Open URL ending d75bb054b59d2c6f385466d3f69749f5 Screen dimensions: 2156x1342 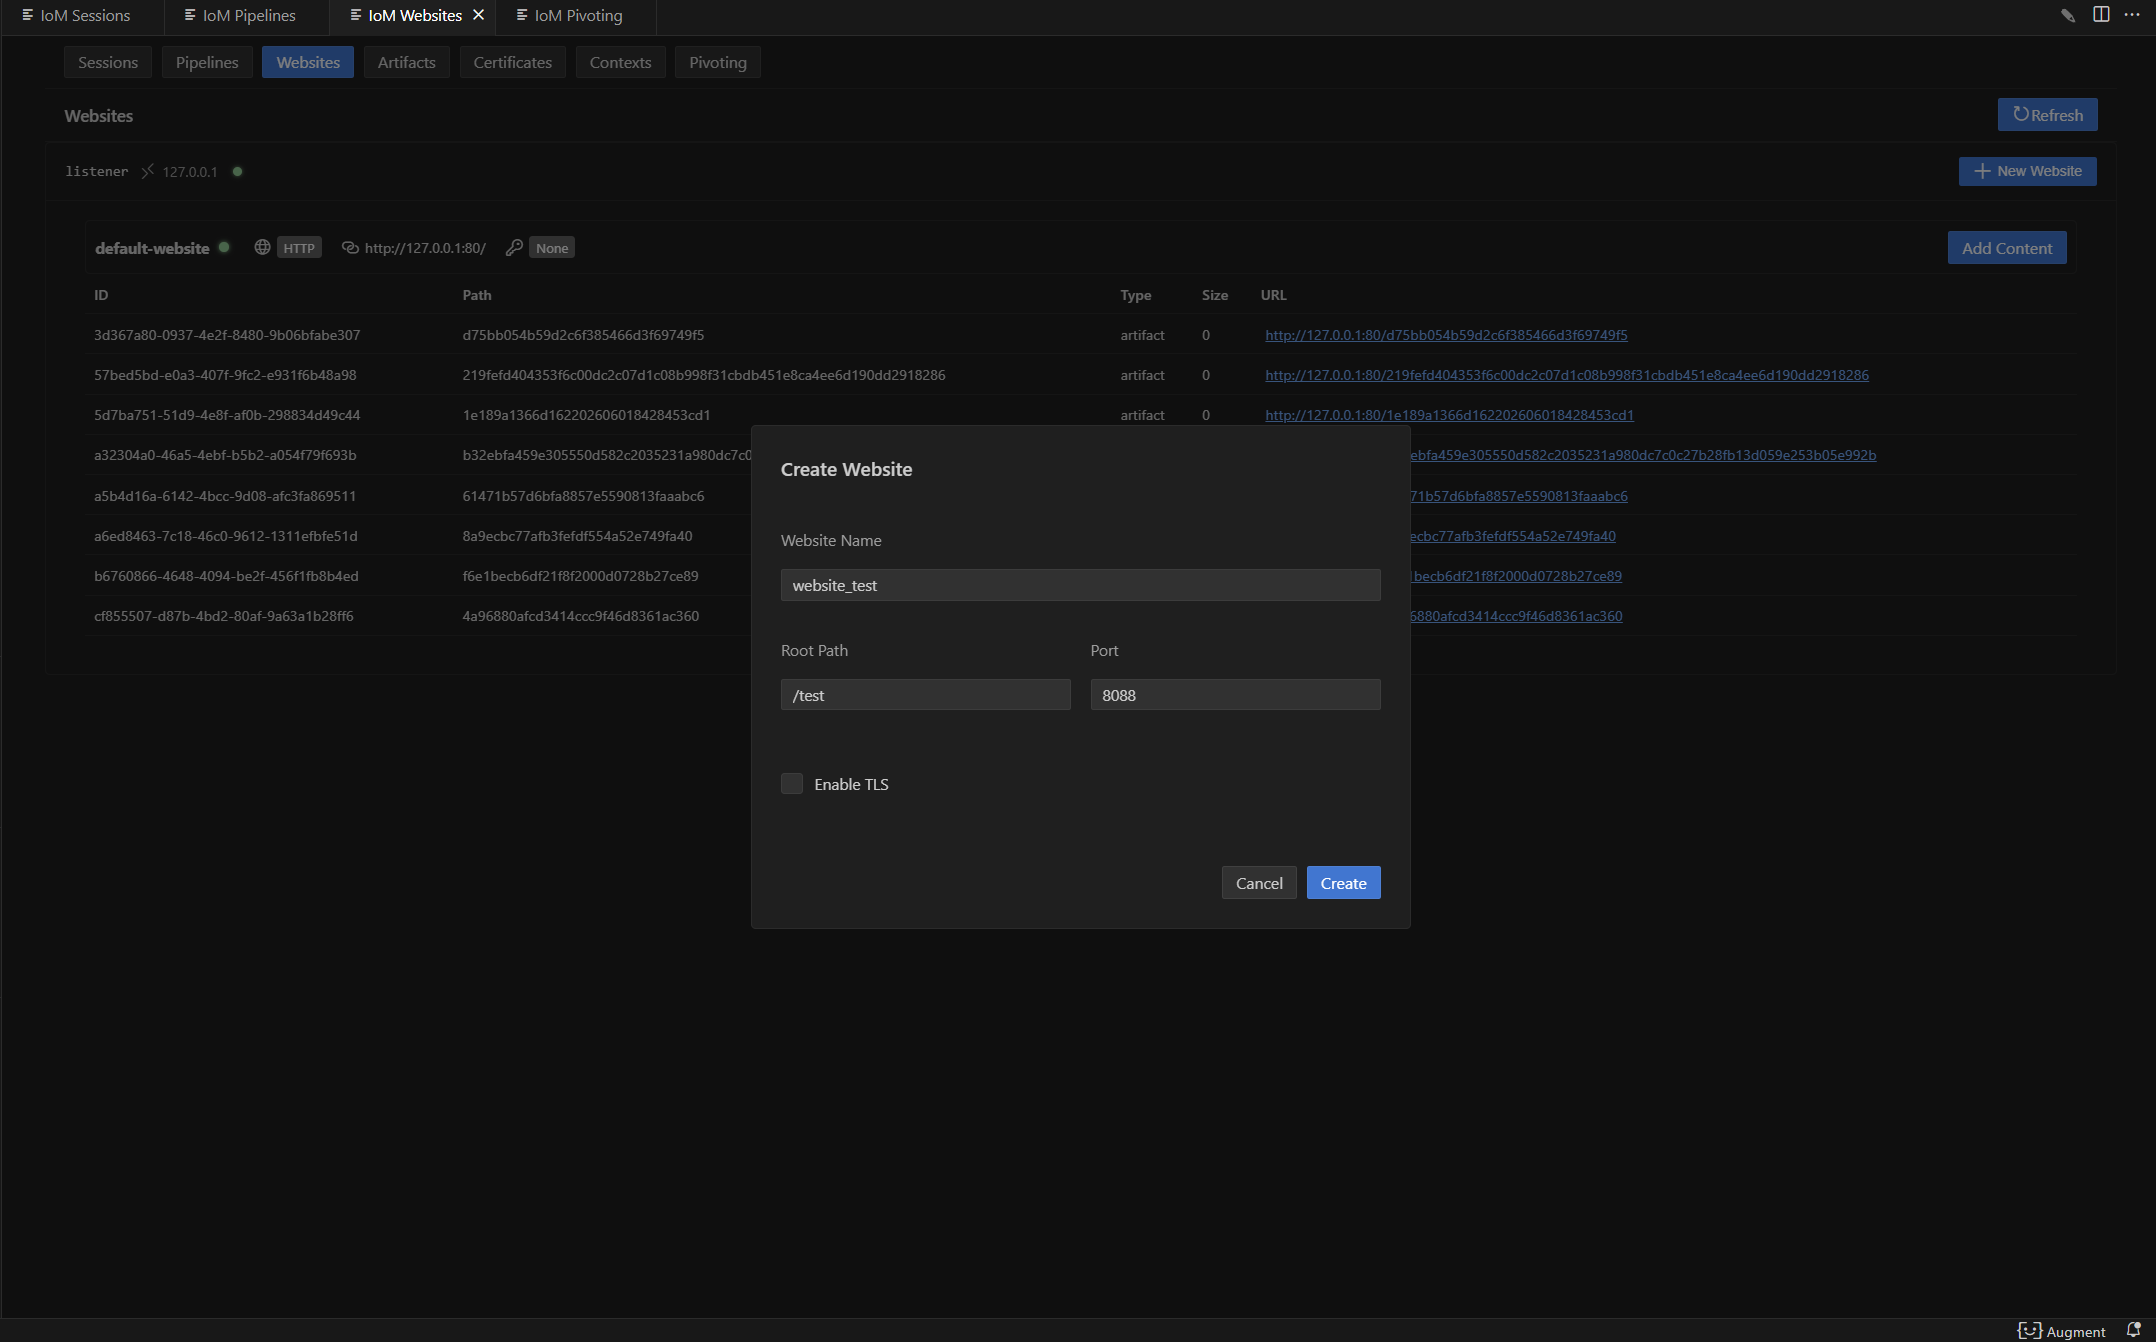tap(1446, 335)
